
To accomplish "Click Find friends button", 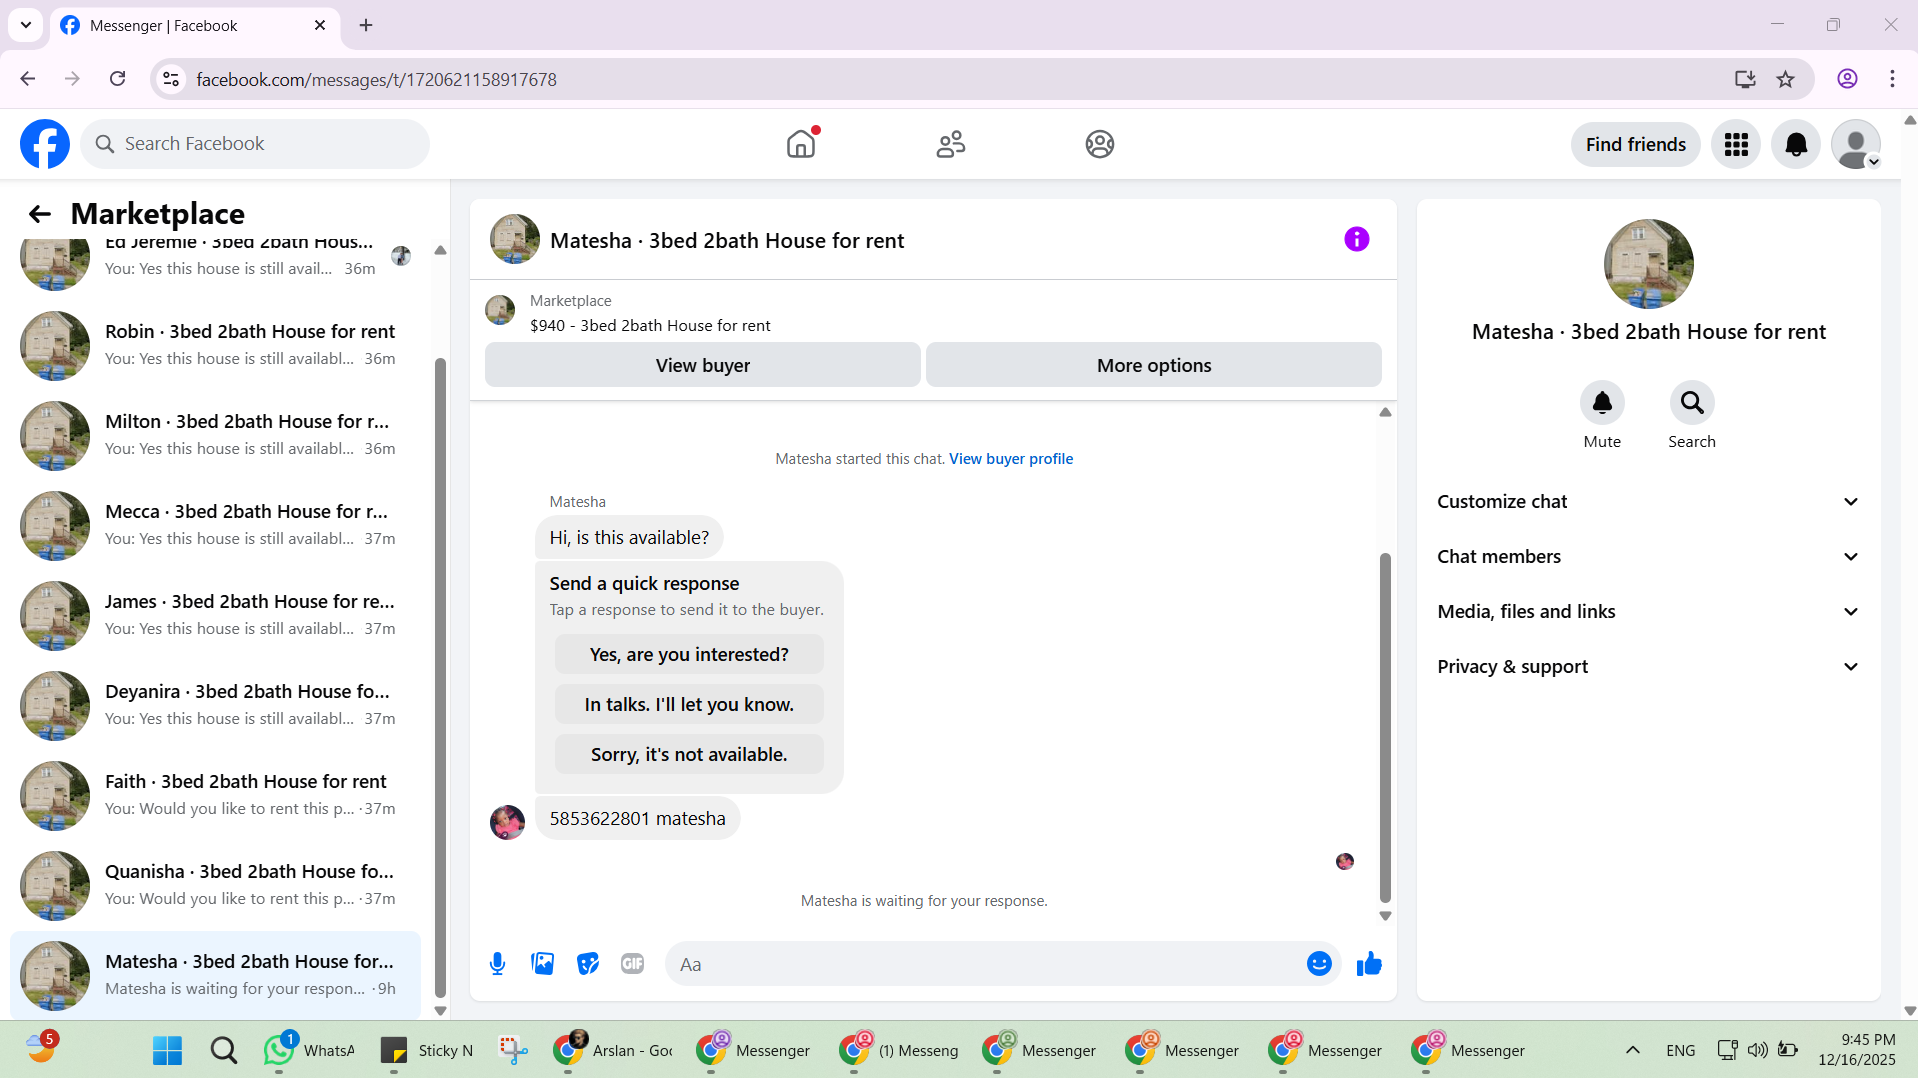I will coord(1636,145).
